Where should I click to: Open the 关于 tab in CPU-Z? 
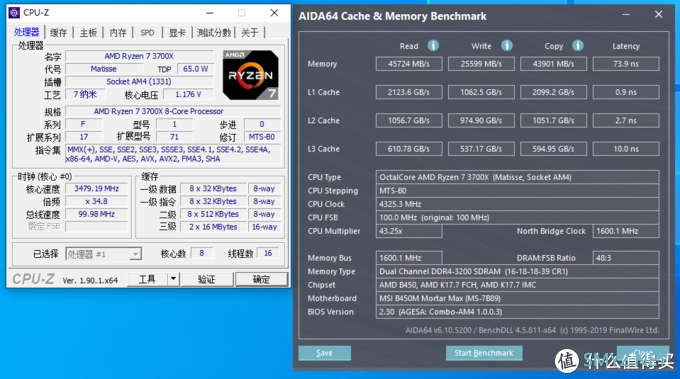tap(249, 33)
